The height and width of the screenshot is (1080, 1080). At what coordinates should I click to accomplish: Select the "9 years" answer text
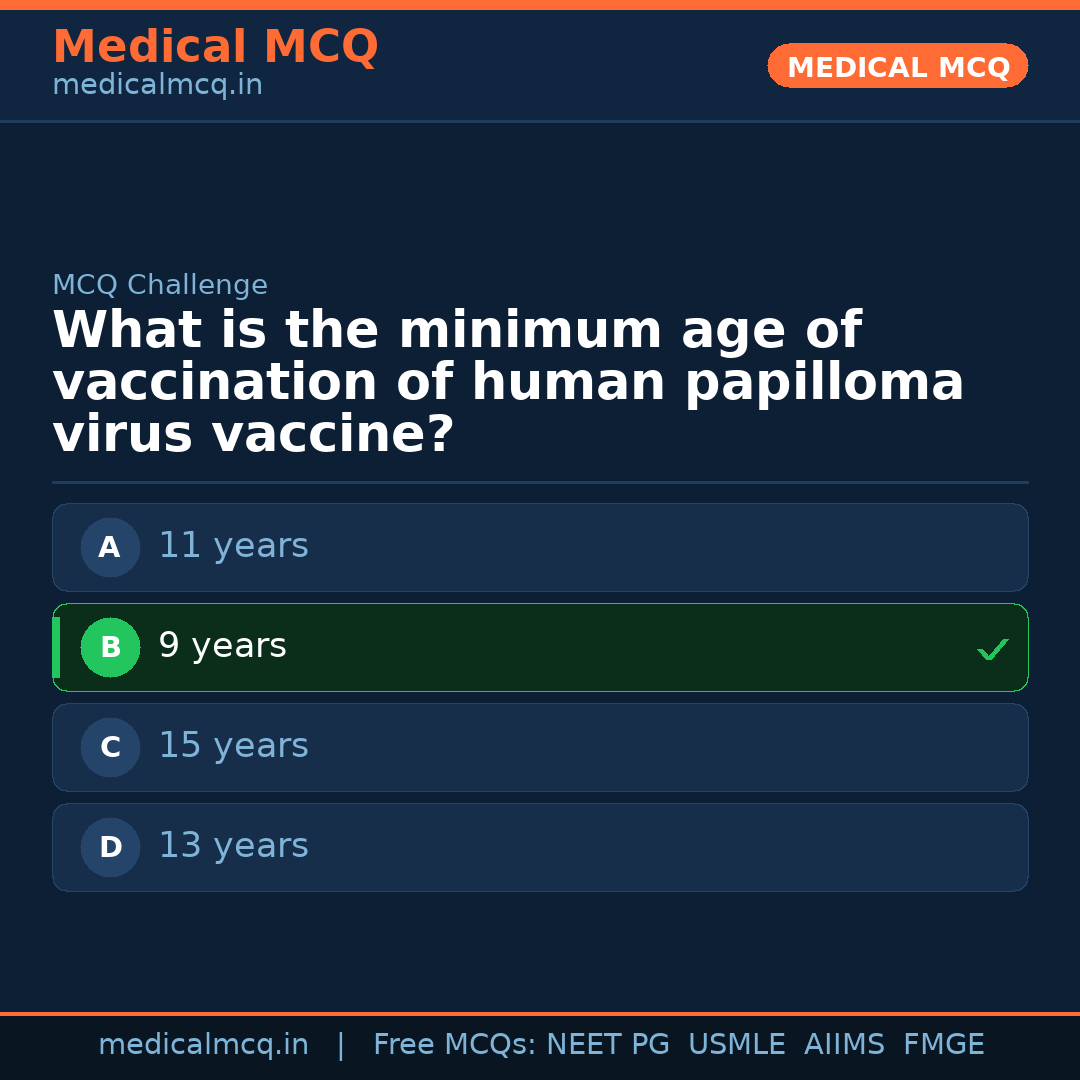pyautogui.click(x=222, y=646)
